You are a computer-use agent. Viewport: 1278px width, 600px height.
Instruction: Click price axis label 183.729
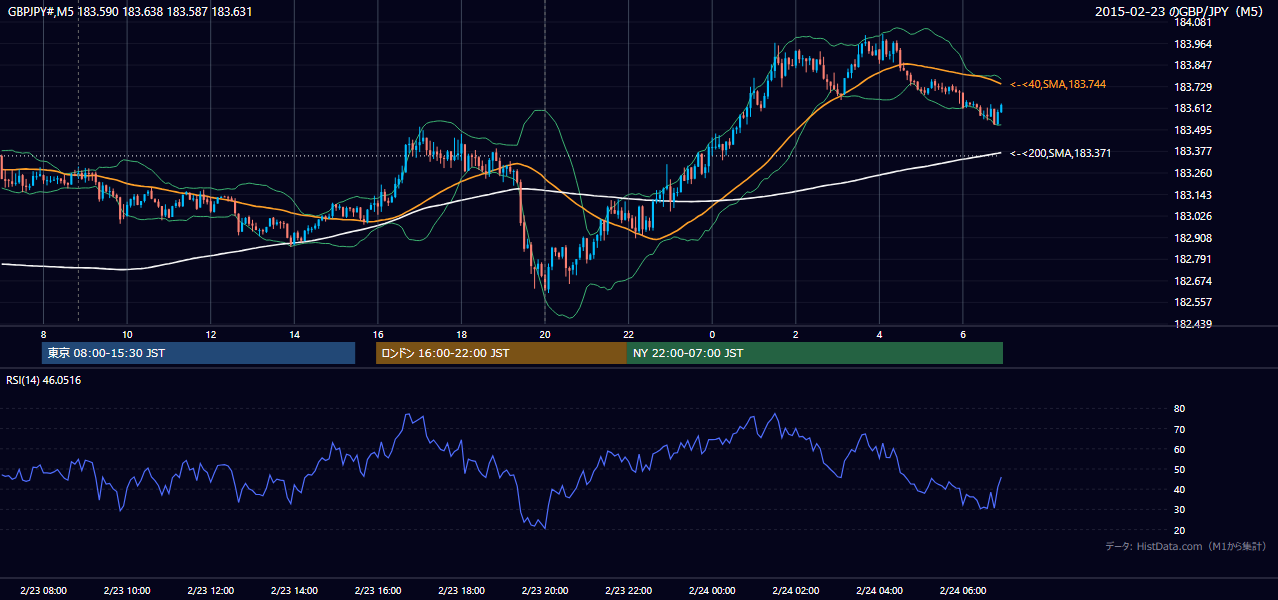1193,87
